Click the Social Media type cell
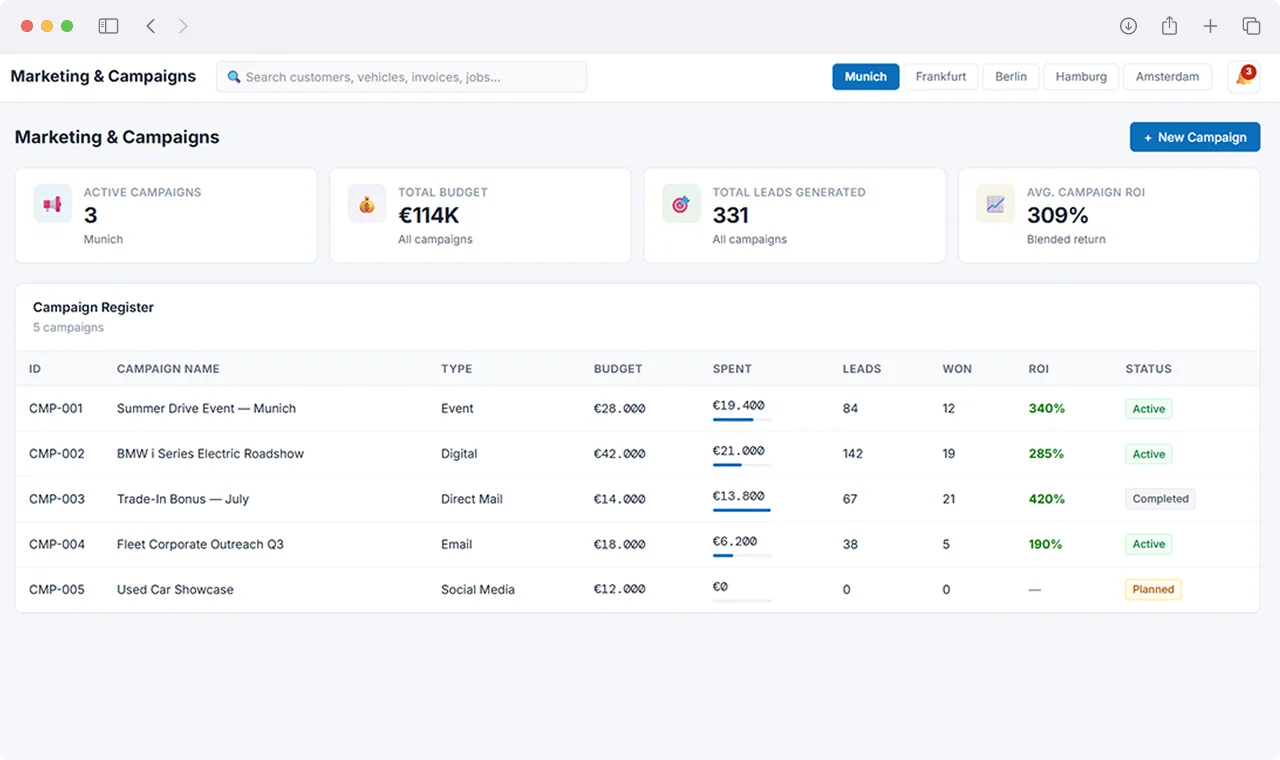This screenshot has width=1280, height=760. (478, 589)
